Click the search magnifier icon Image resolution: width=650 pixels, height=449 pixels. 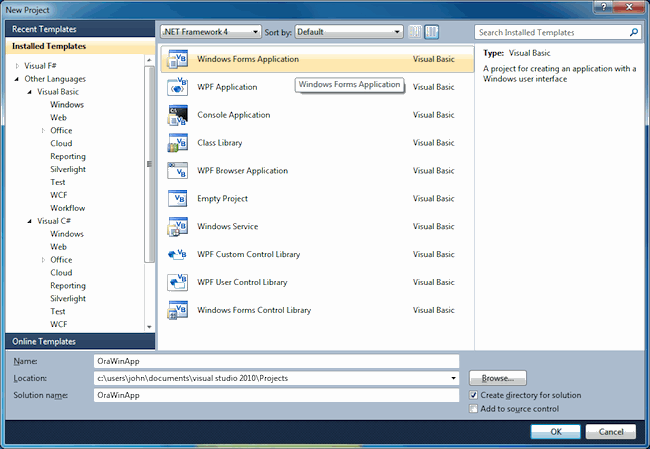(633, 32)
